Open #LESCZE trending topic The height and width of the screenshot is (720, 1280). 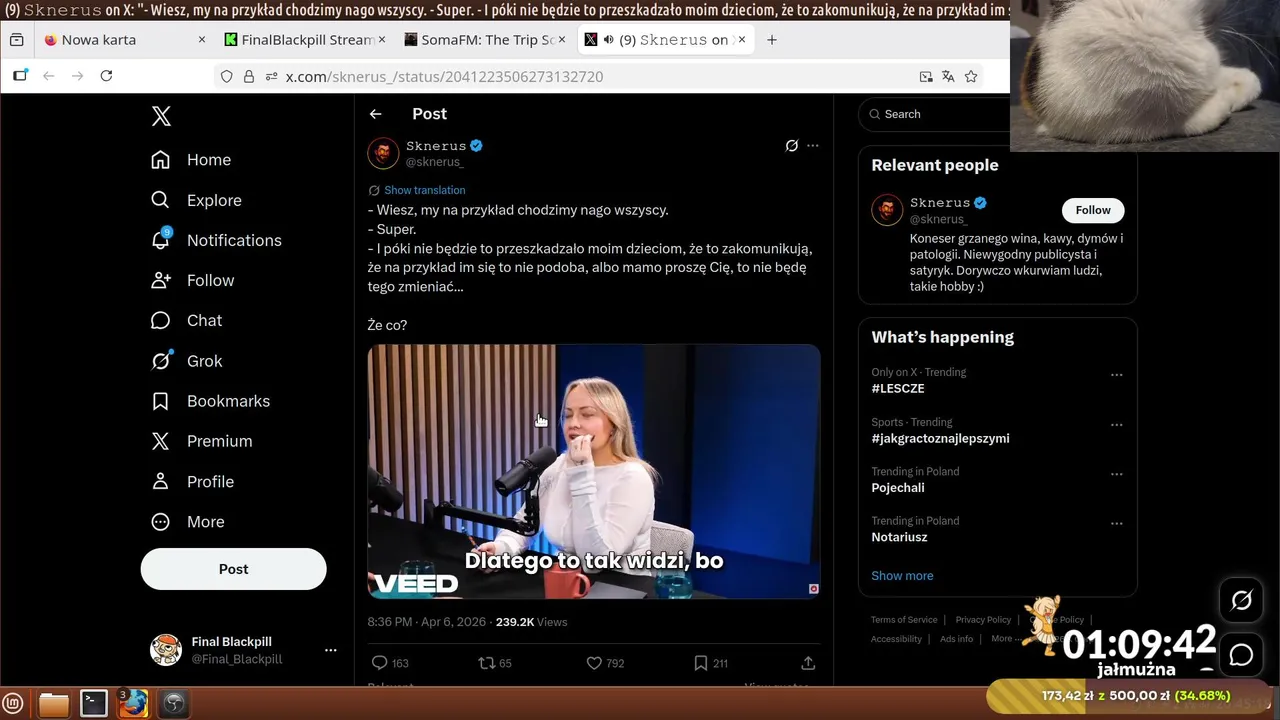coord(898,389)
